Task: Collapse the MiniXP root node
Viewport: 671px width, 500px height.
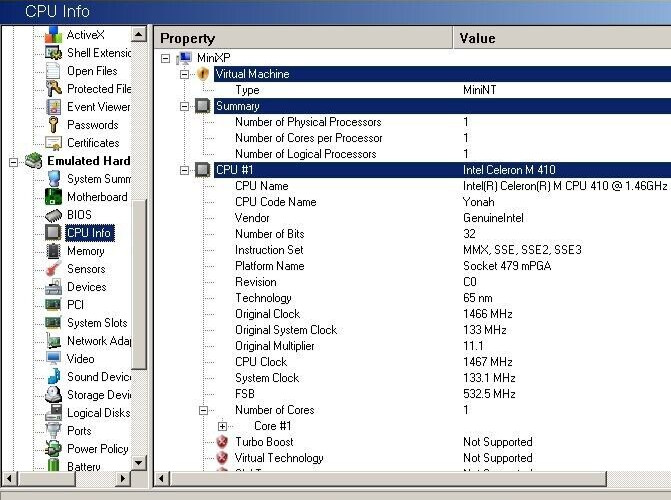Action: click(x=166, y=58)
